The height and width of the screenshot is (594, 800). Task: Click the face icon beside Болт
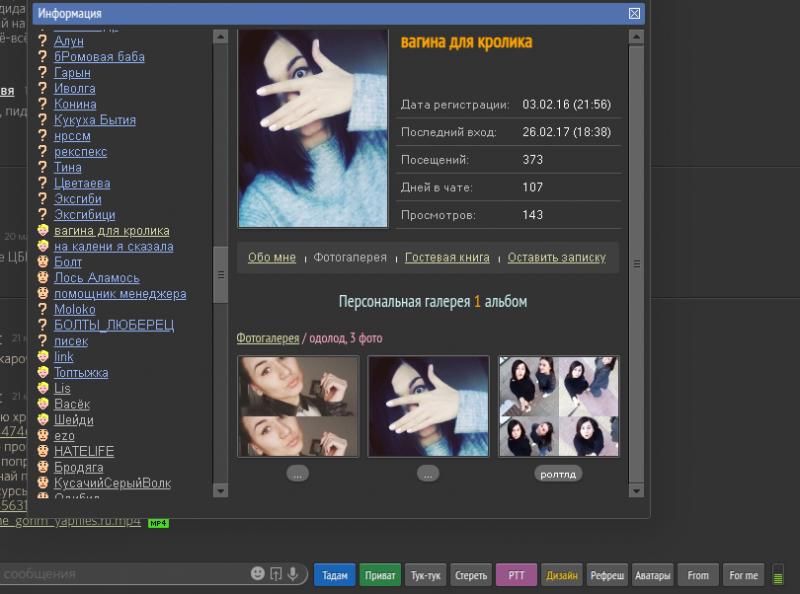(x=43, y=262)
